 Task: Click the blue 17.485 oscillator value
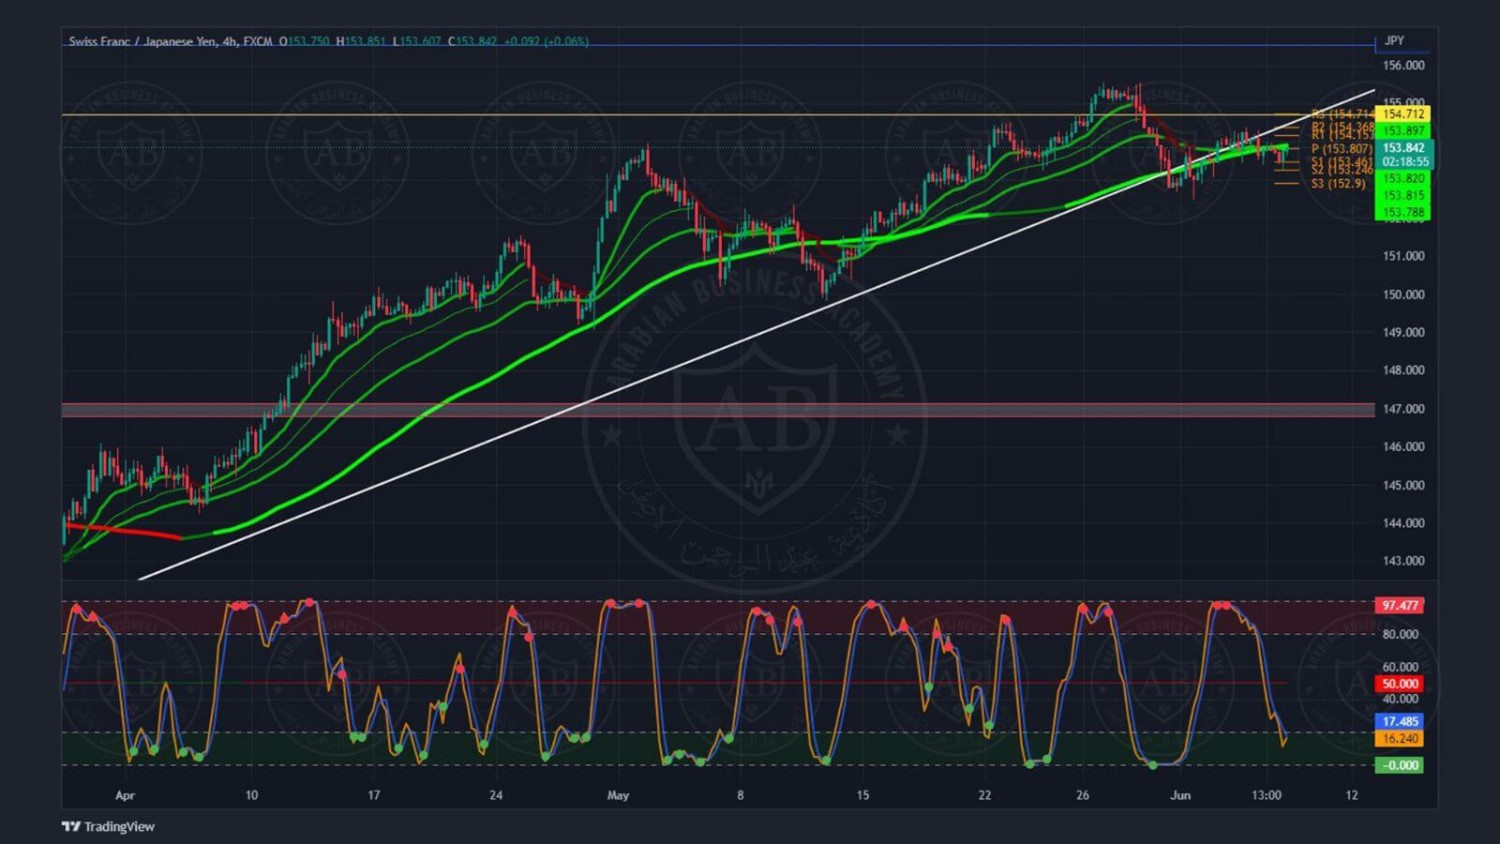tap(1399, 721)
